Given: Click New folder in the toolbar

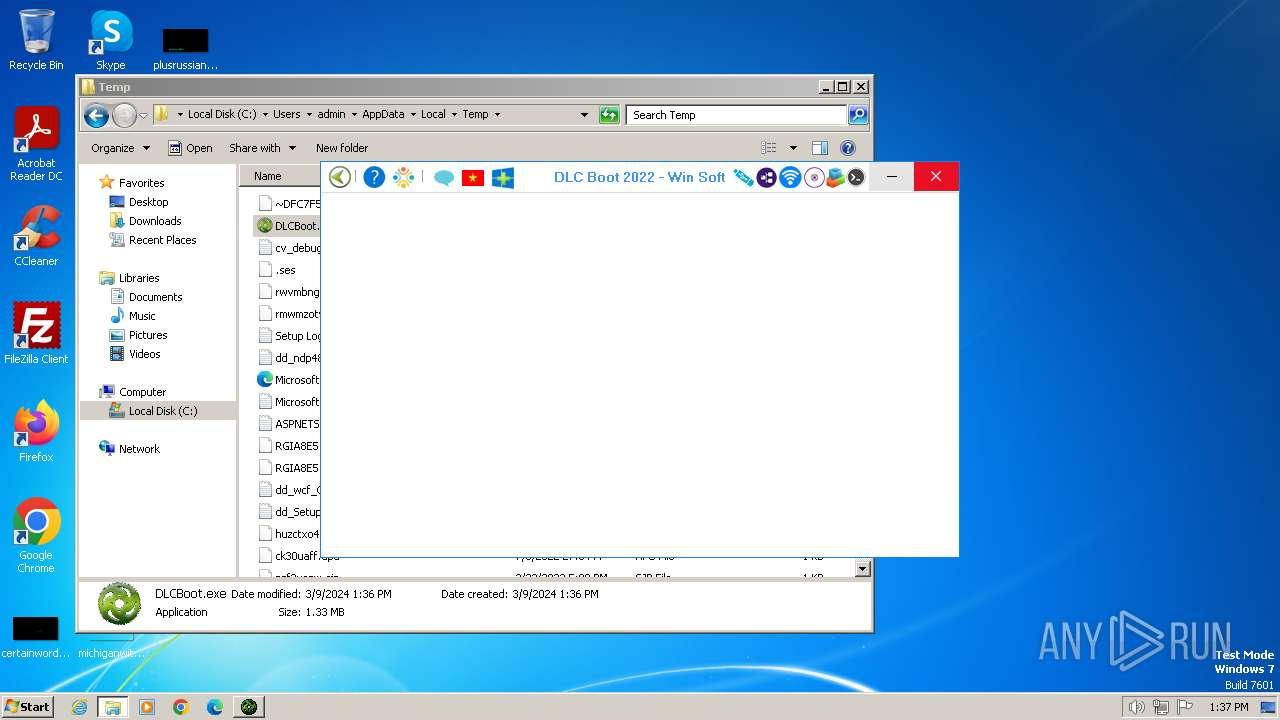Looking at the screenshot, I should coord(342,148).
